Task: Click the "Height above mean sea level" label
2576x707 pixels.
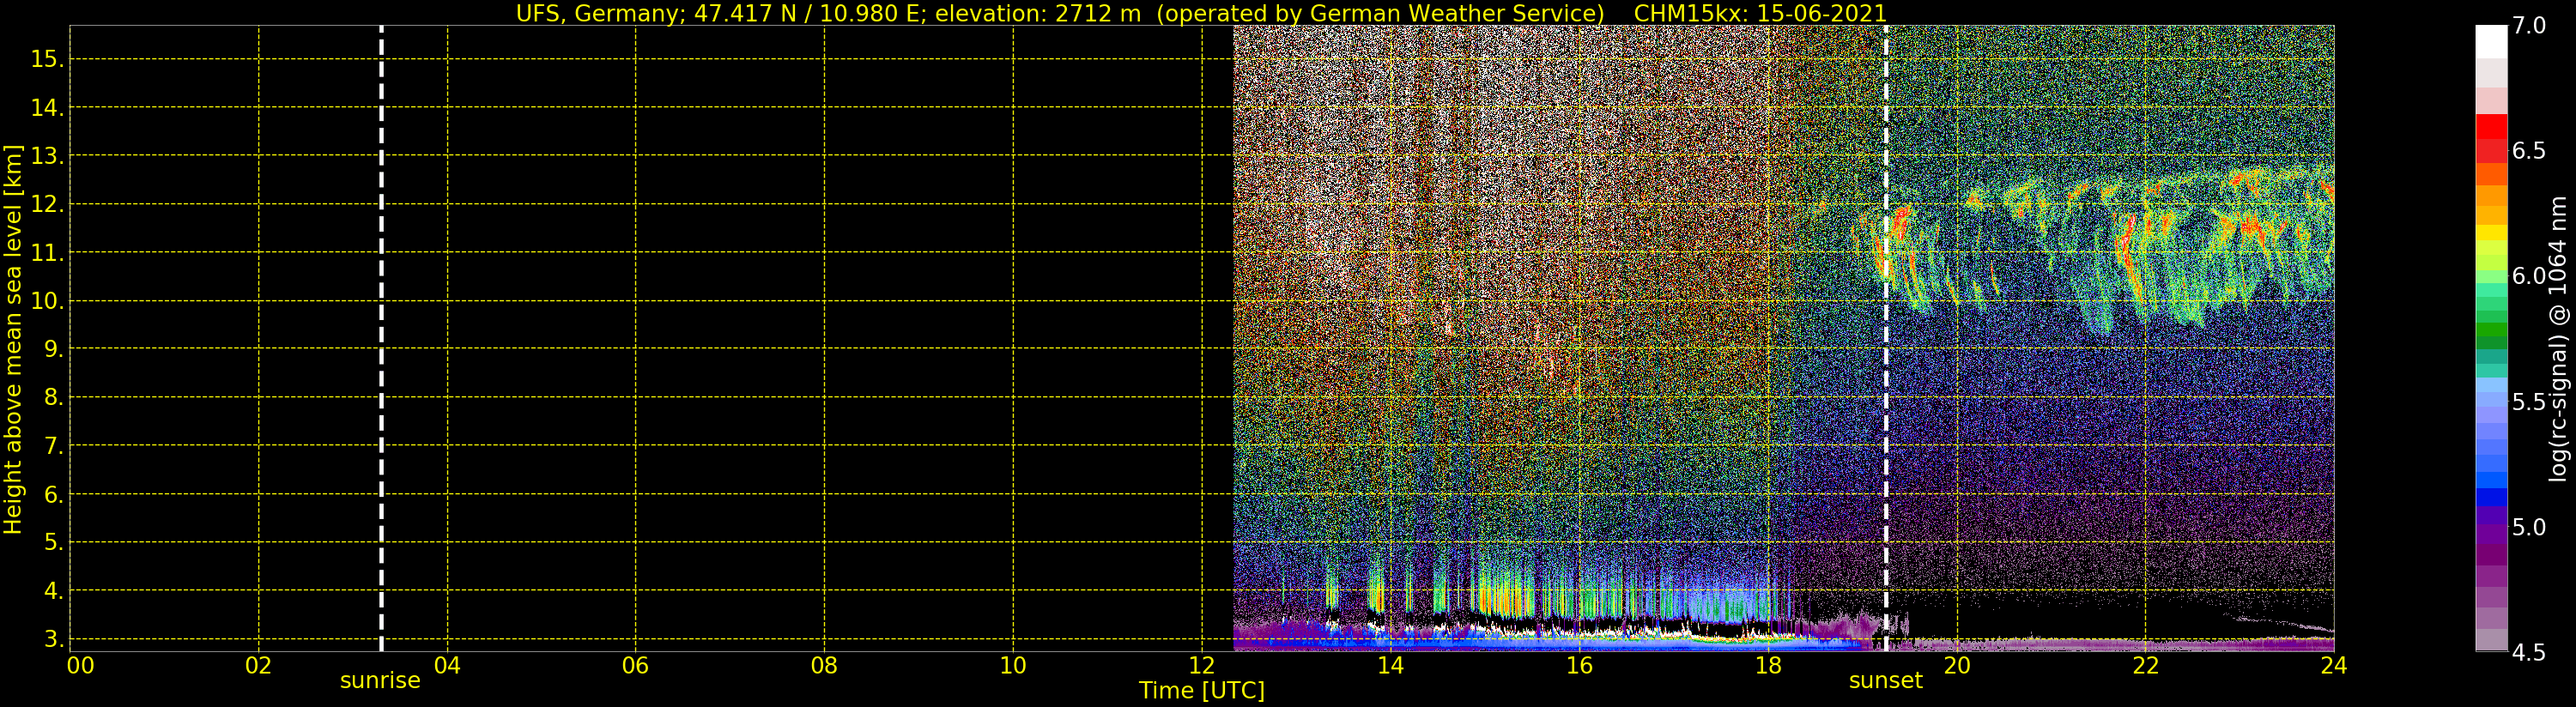Action: point(13,339)
